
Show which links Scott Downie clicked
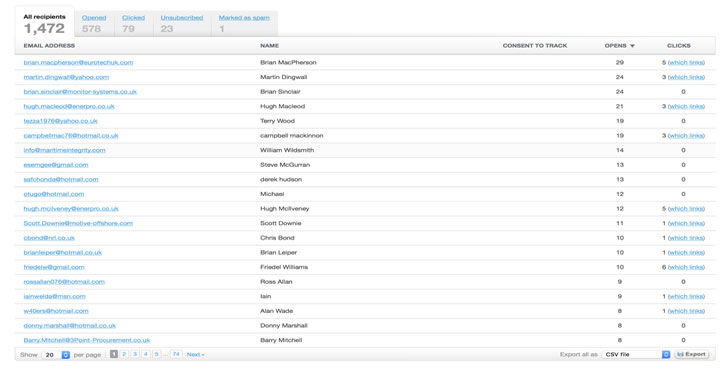coord(686,223)
